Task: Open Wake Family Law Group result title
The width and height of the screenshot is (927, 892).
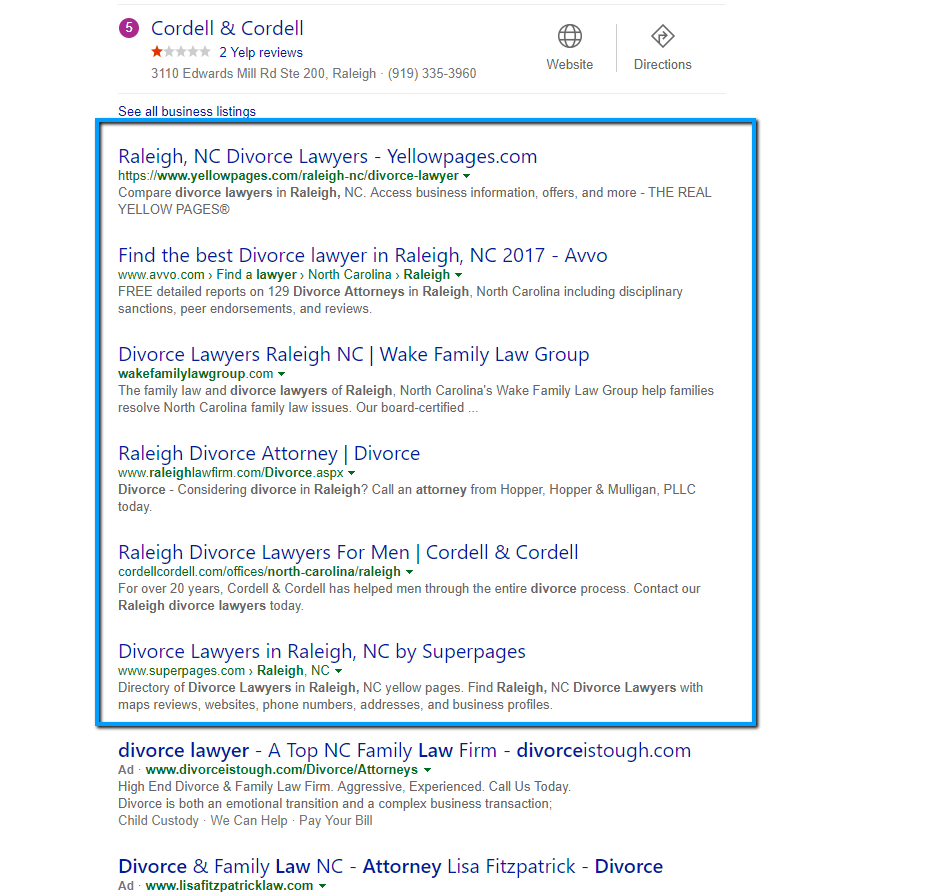Action: (354, 355)
